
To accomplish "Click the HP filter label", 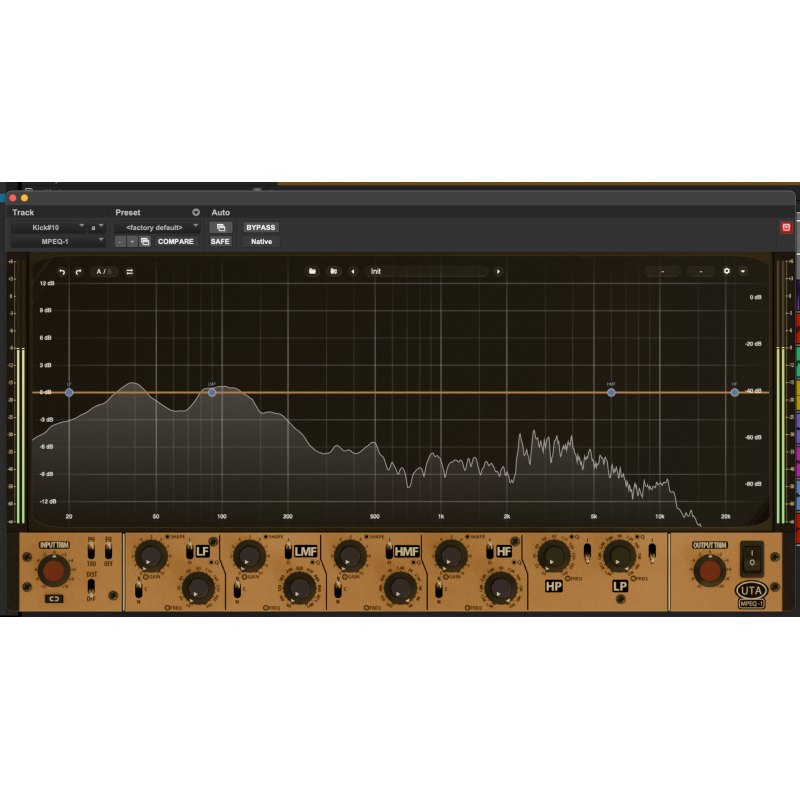I will point(554,586).
